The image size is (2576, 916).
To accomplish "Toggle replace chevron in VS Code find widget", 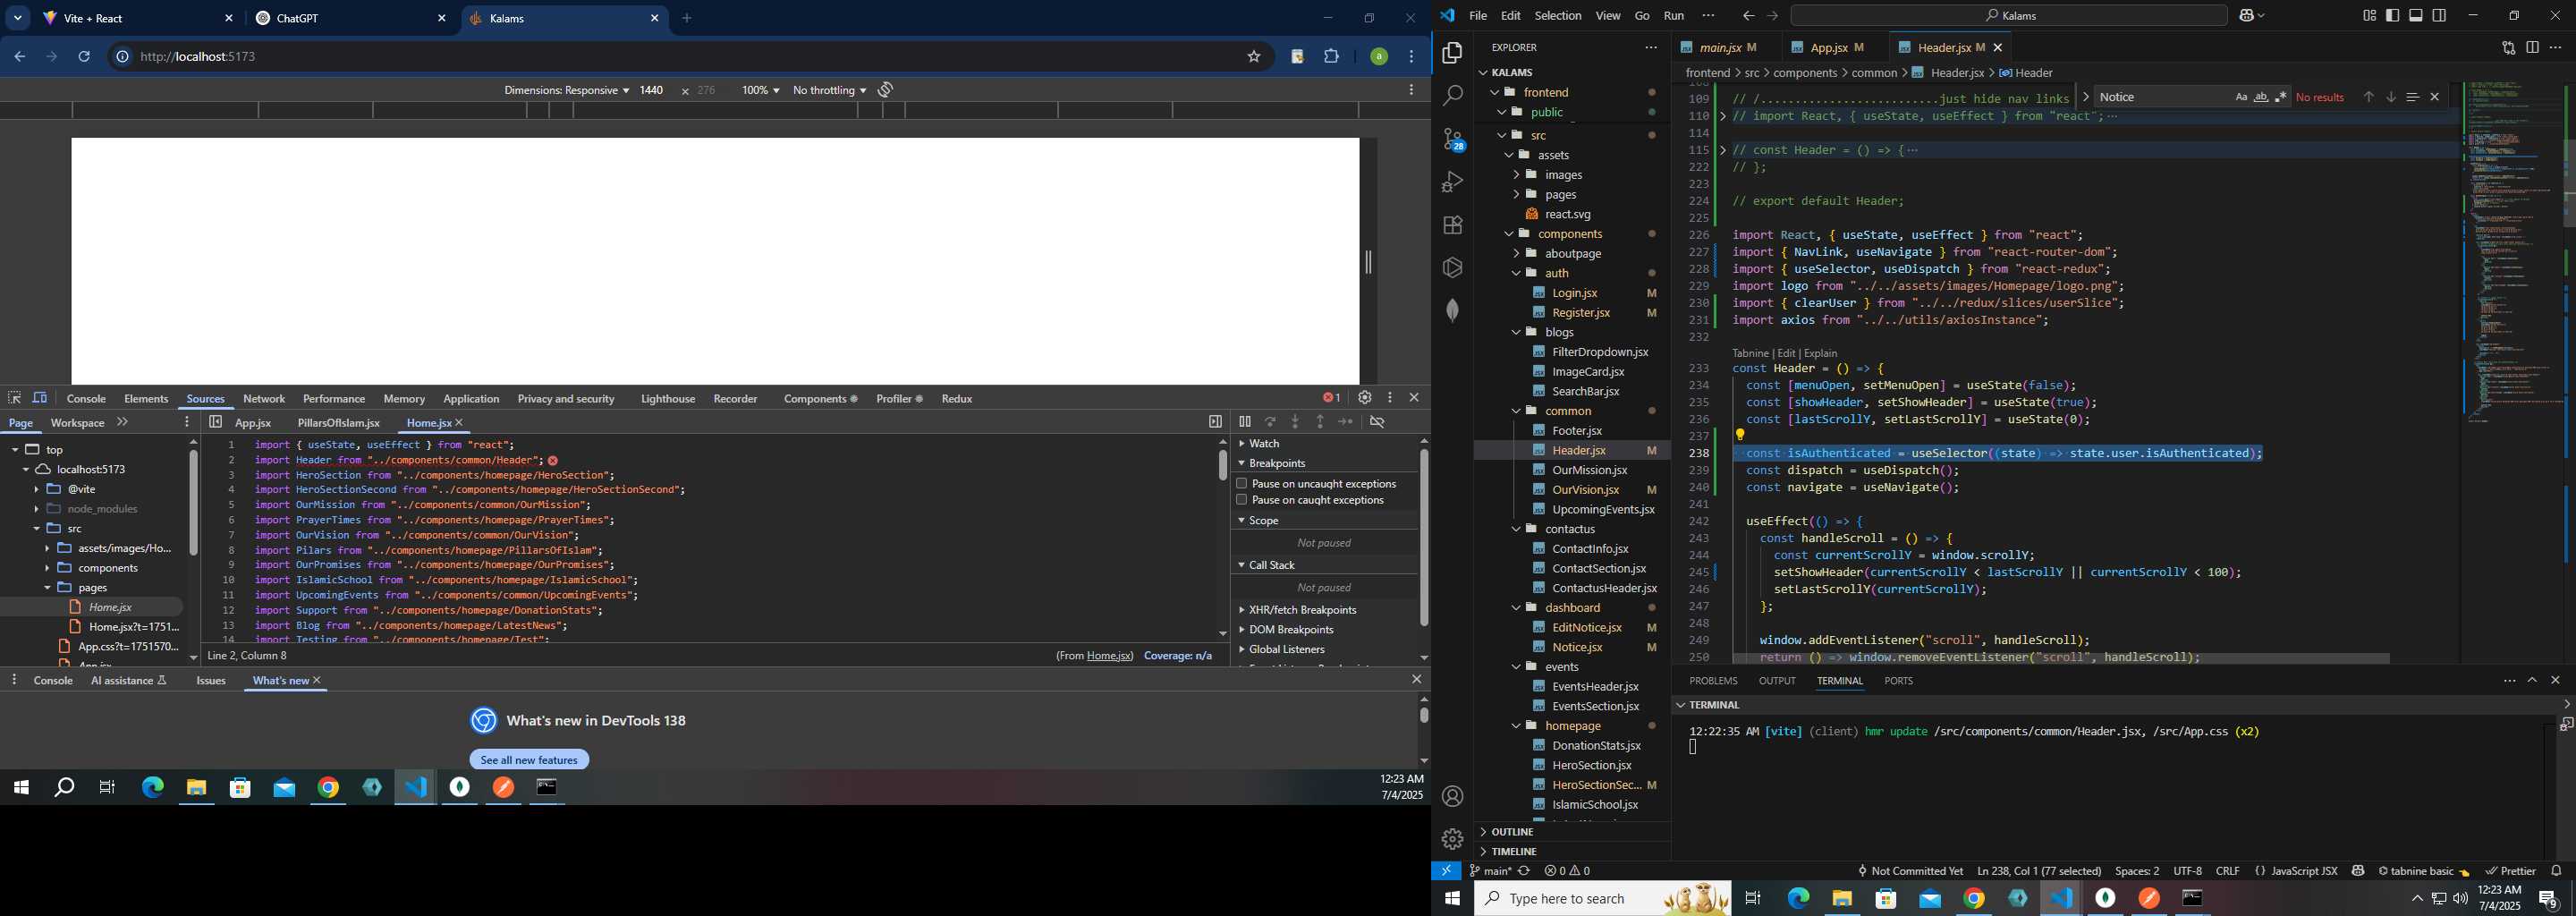I will (2085, 97).
